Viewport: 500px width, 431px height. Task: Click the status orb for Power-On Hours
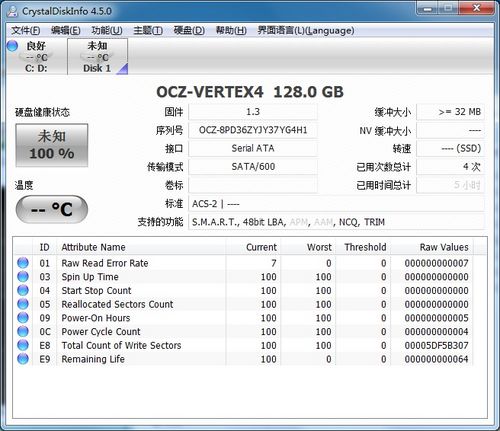pos(23,318)
